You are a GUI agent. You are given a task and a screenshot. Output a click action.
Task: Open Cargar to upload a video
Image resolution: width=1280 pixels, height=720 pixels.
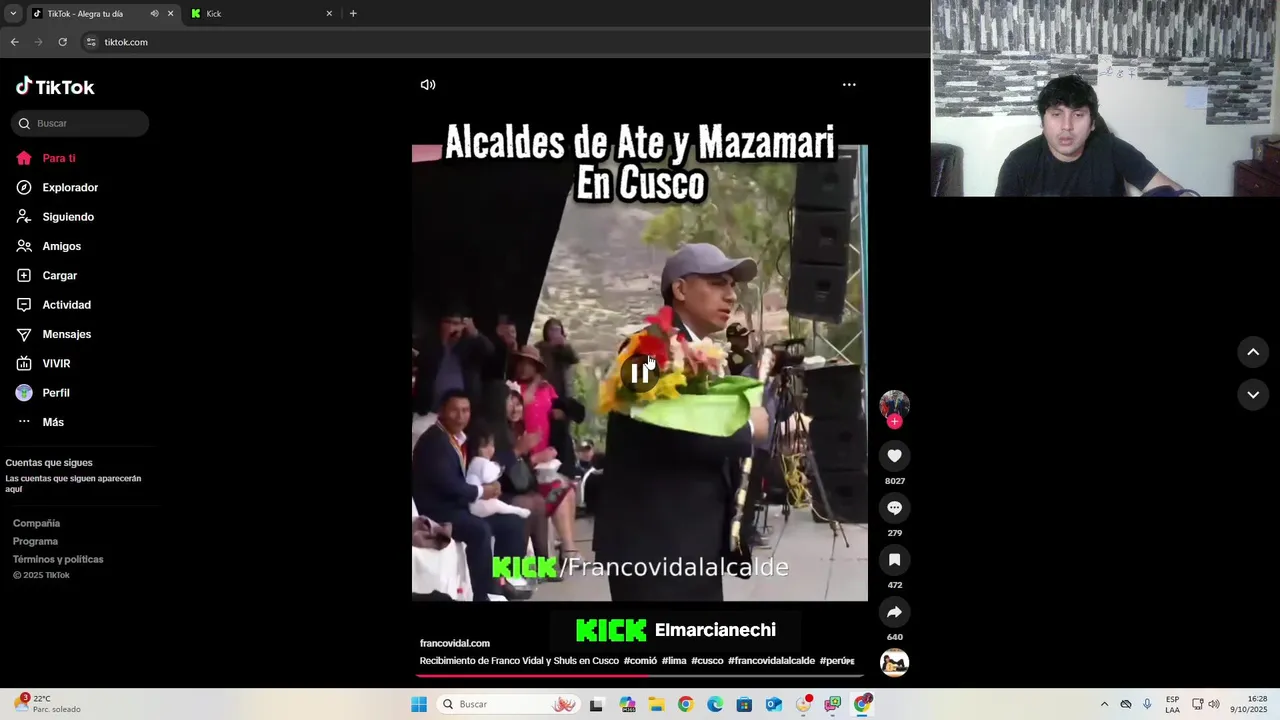(46, 275)
